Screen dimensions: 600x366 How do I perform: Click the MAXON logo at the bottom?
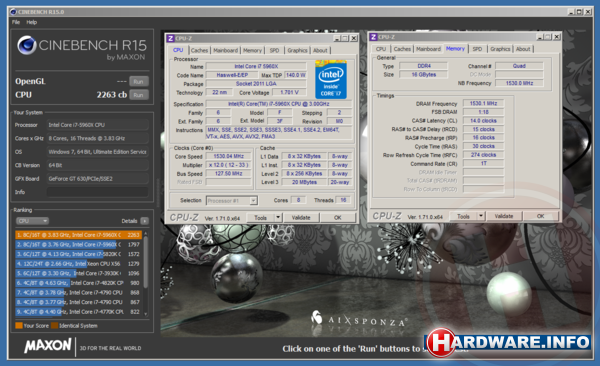tap(48, 346)
